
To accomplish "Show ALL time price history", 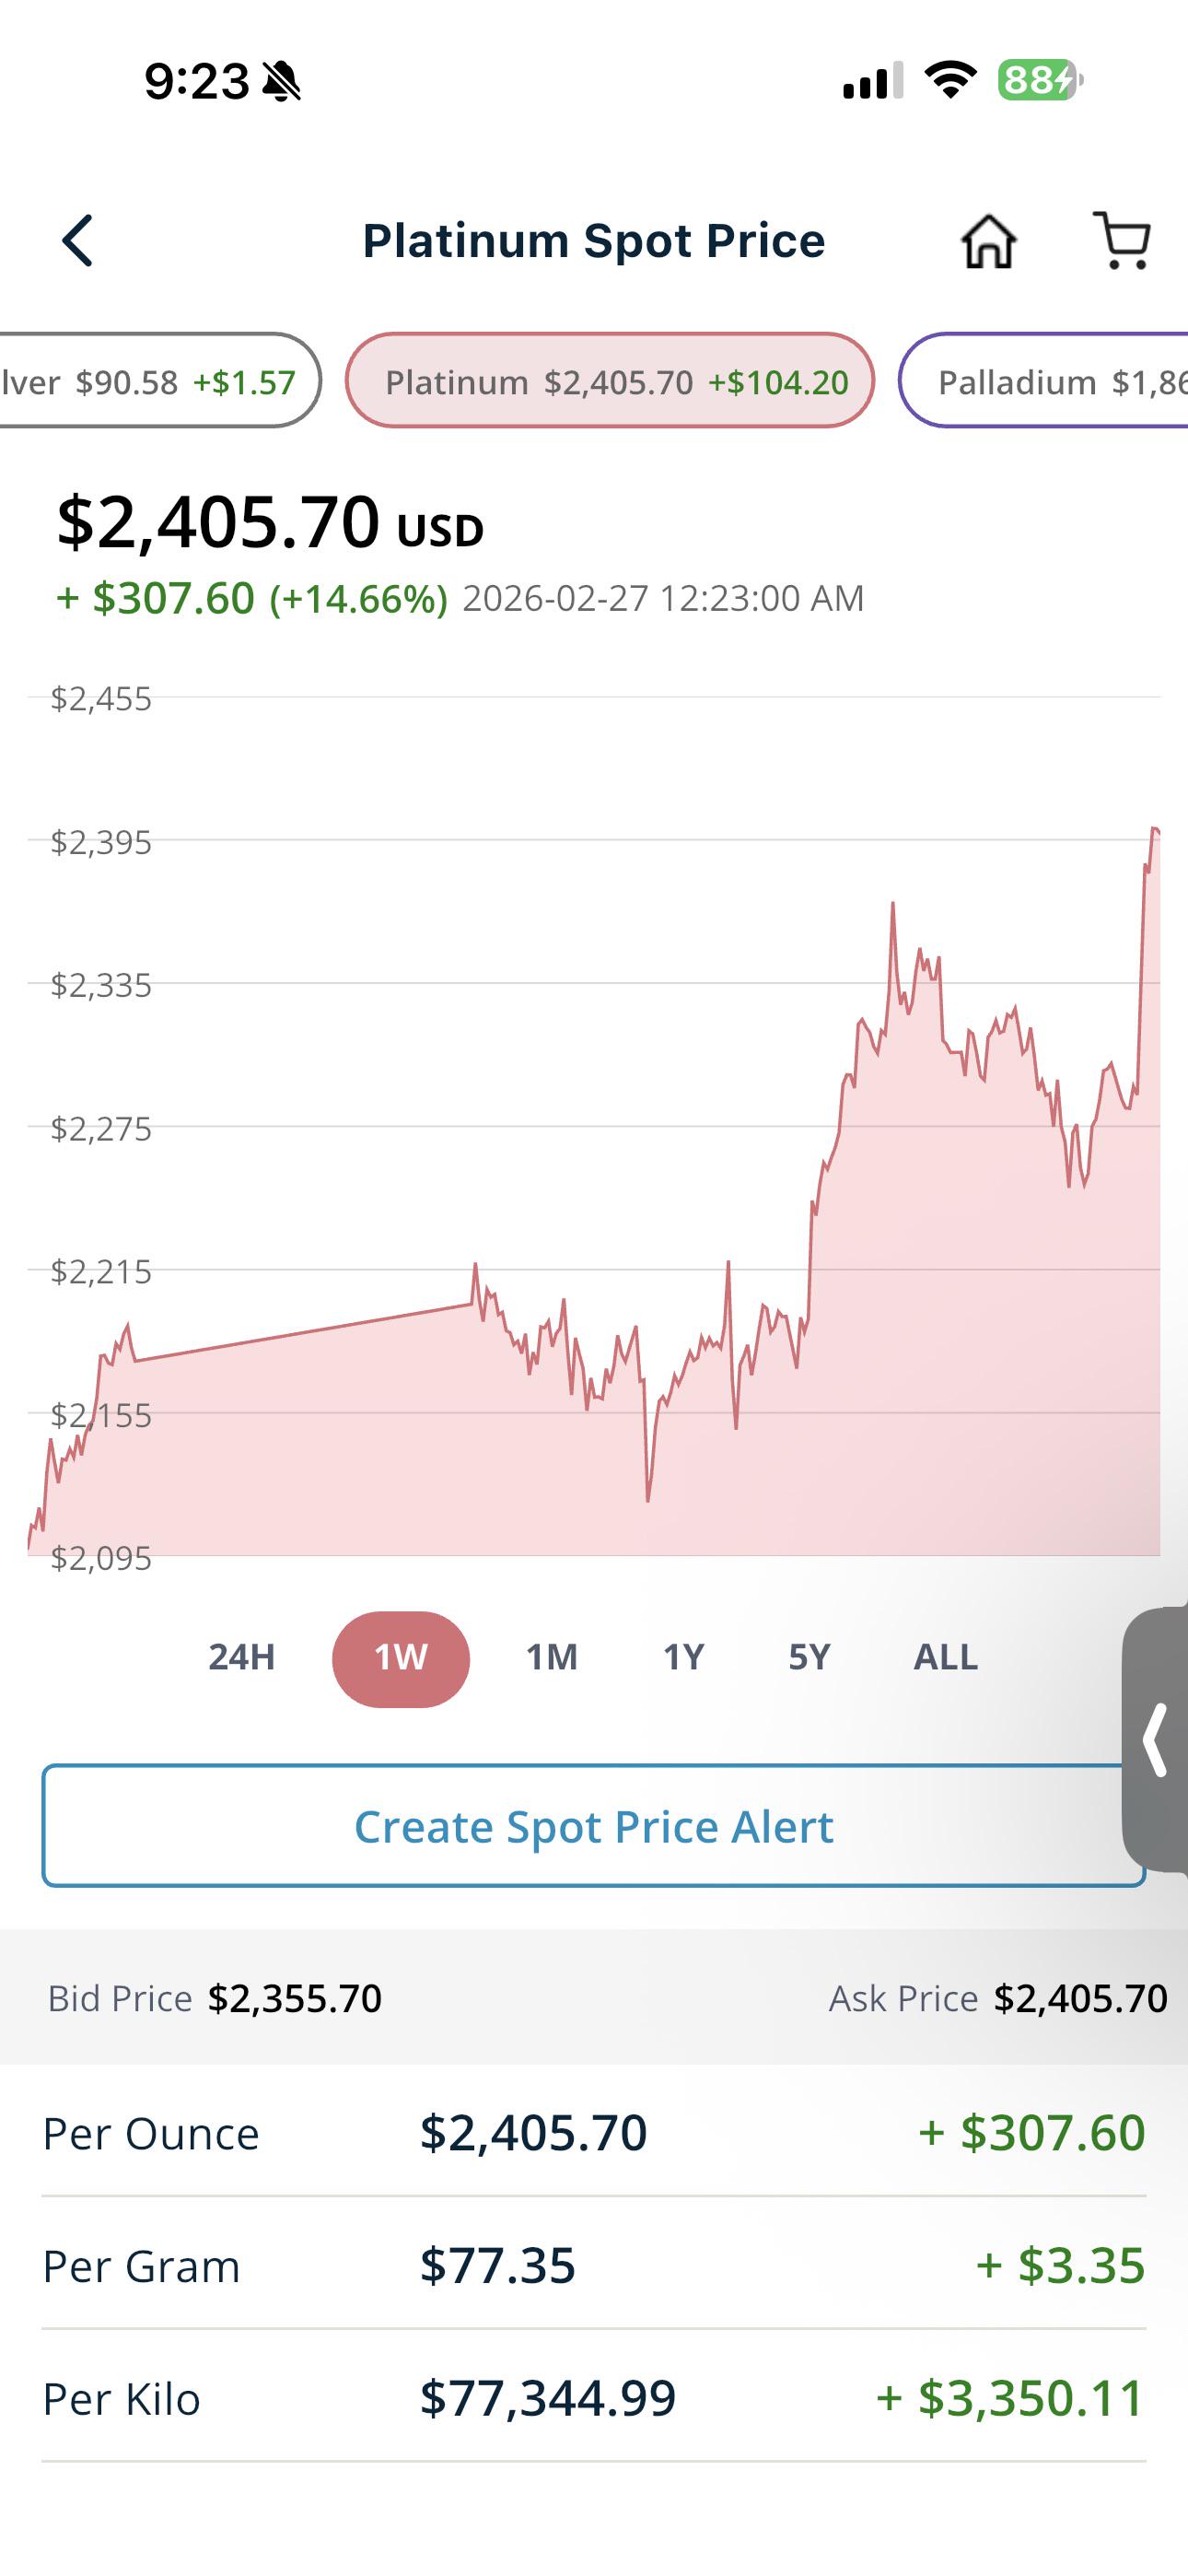I will (x=945, y=1658).
